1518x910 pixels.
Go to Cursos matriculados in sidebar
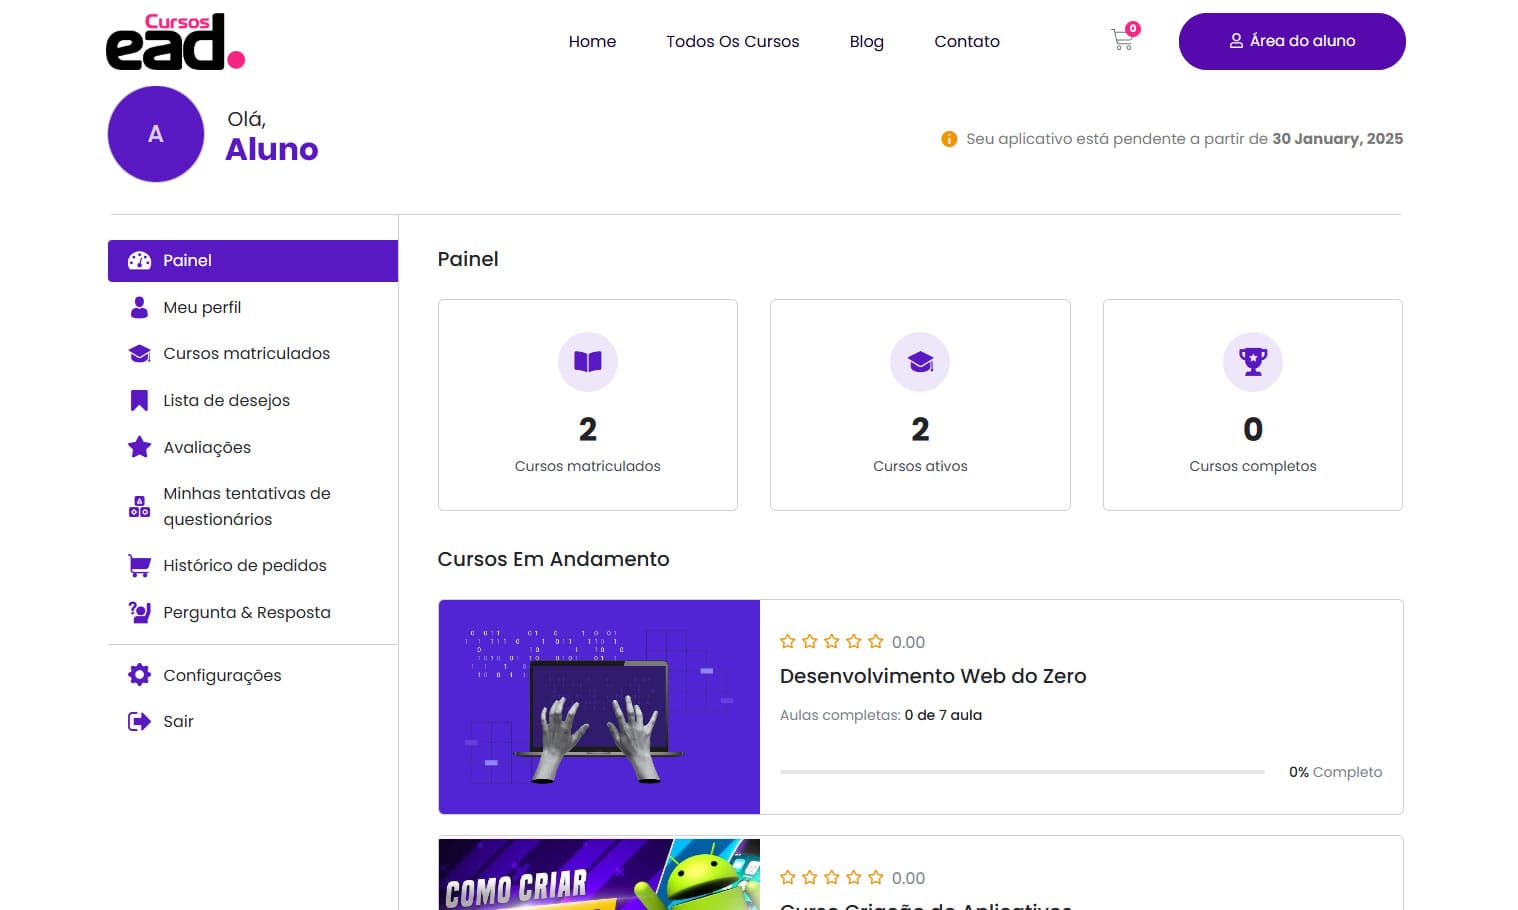(x=246, y=353)
